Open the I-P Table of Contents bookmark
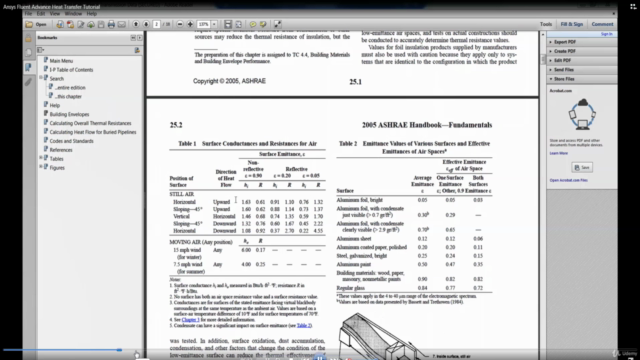Screen dimensions: 640x360 click(71, 70)
